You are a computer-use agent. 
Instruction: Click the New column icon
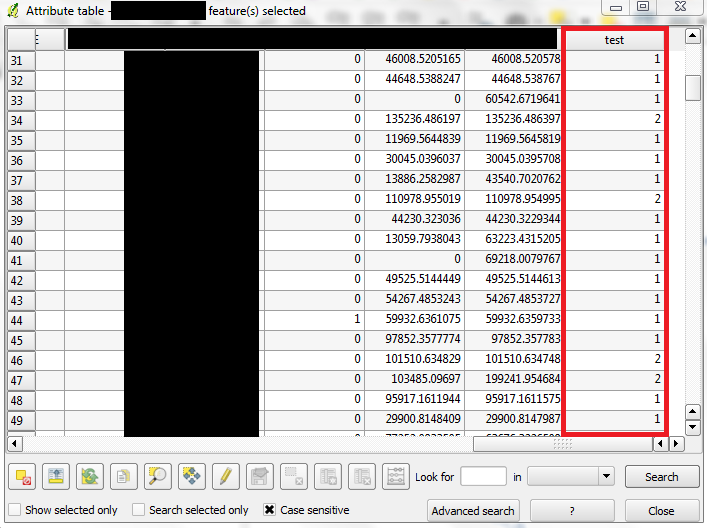click(328, 477)
